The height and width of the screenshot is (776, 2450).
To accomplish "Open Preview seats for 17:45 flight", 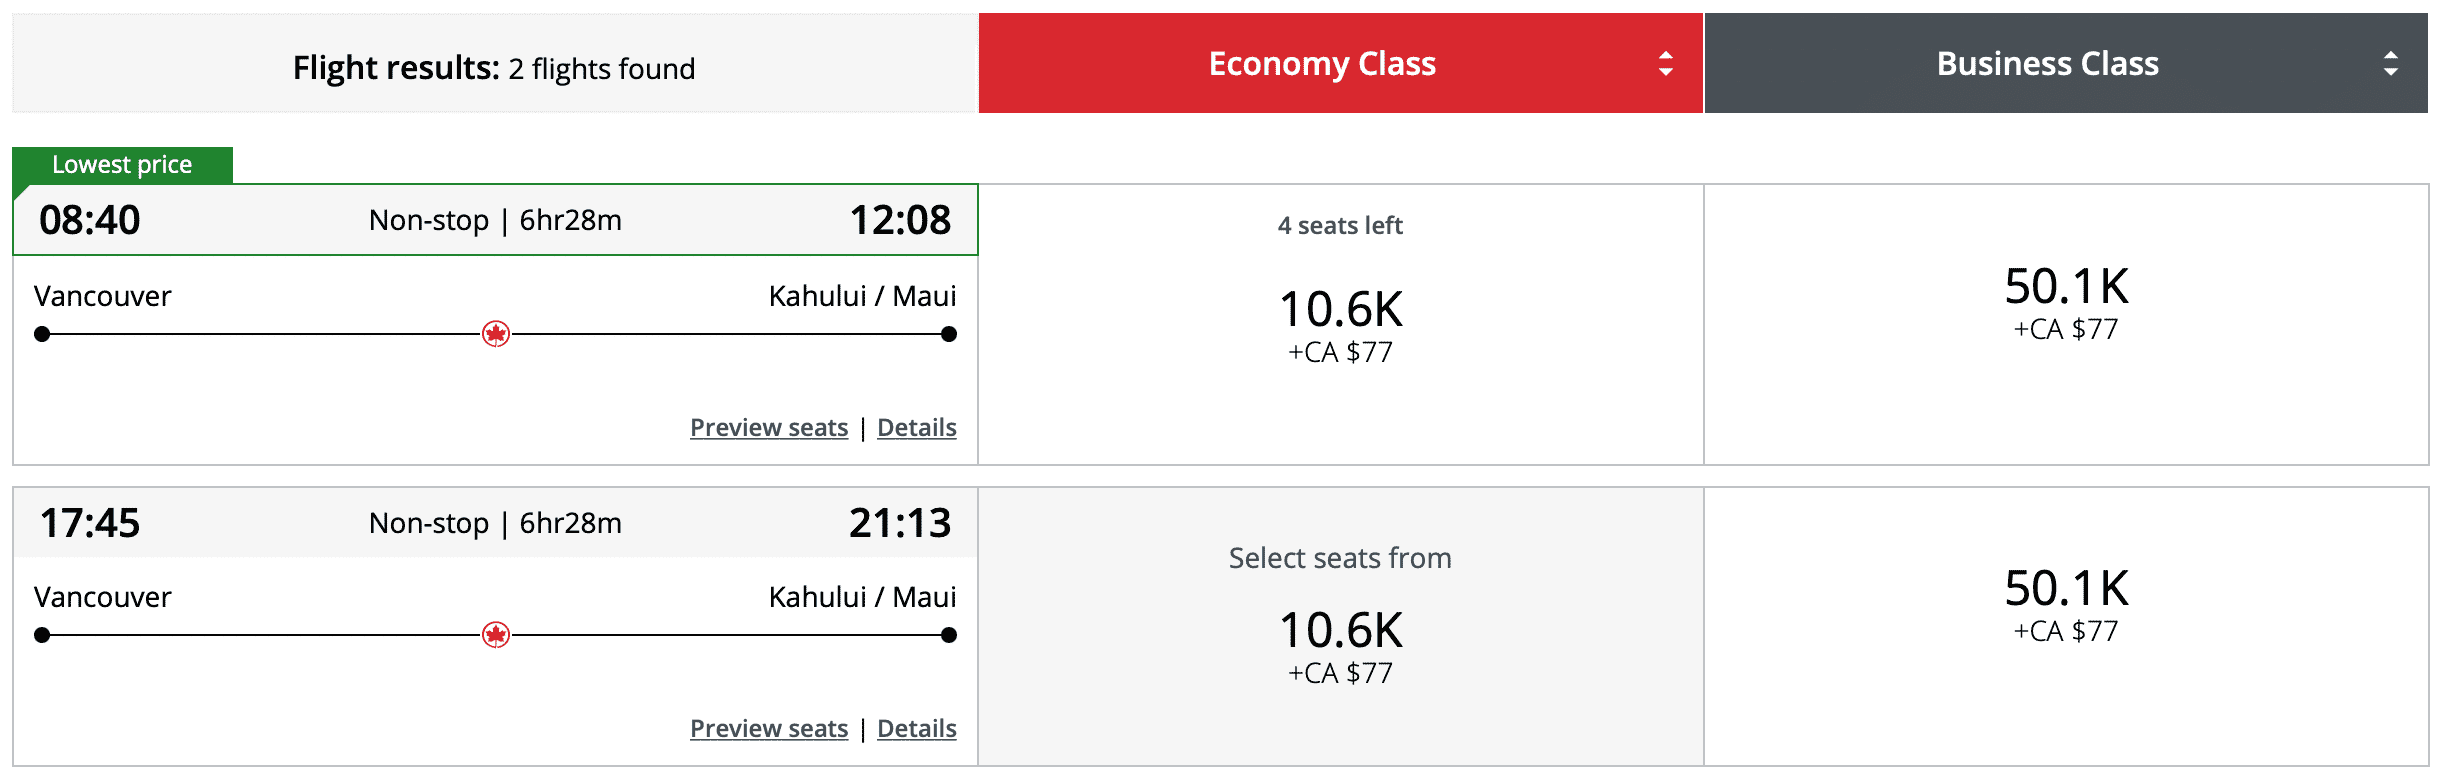I will pyautogui.click(x=769, y=729).
